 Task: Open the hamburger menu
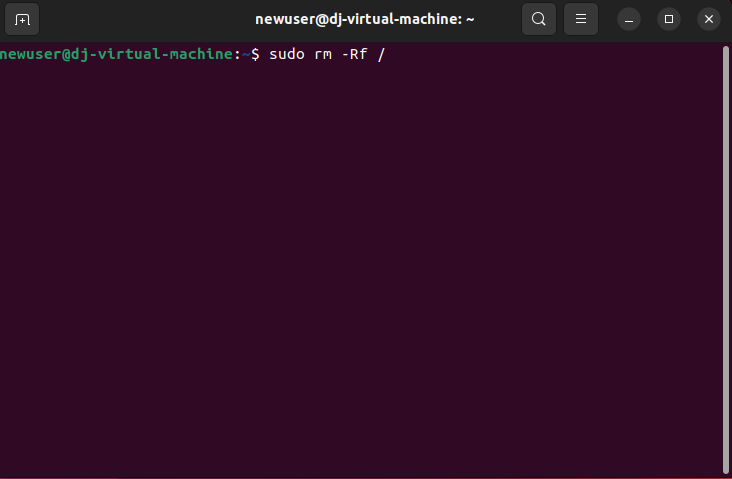(581, 19)
